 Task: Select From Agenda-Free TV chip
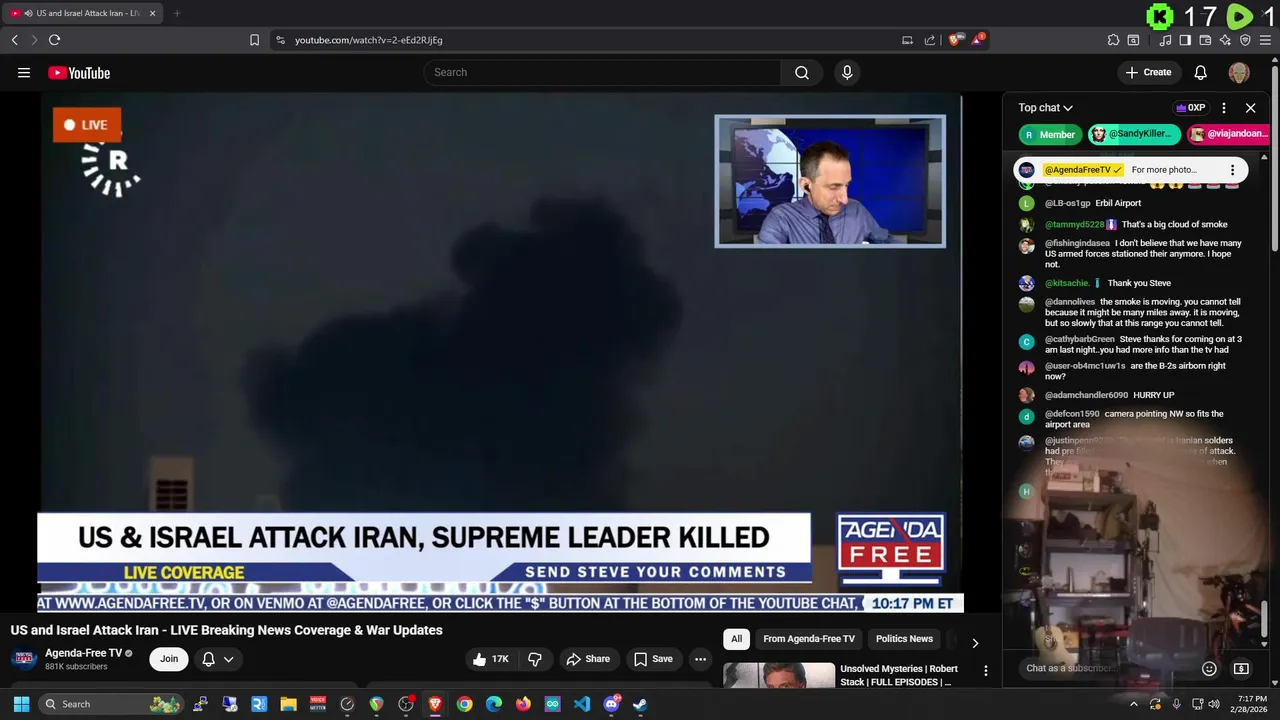(809, 639)
